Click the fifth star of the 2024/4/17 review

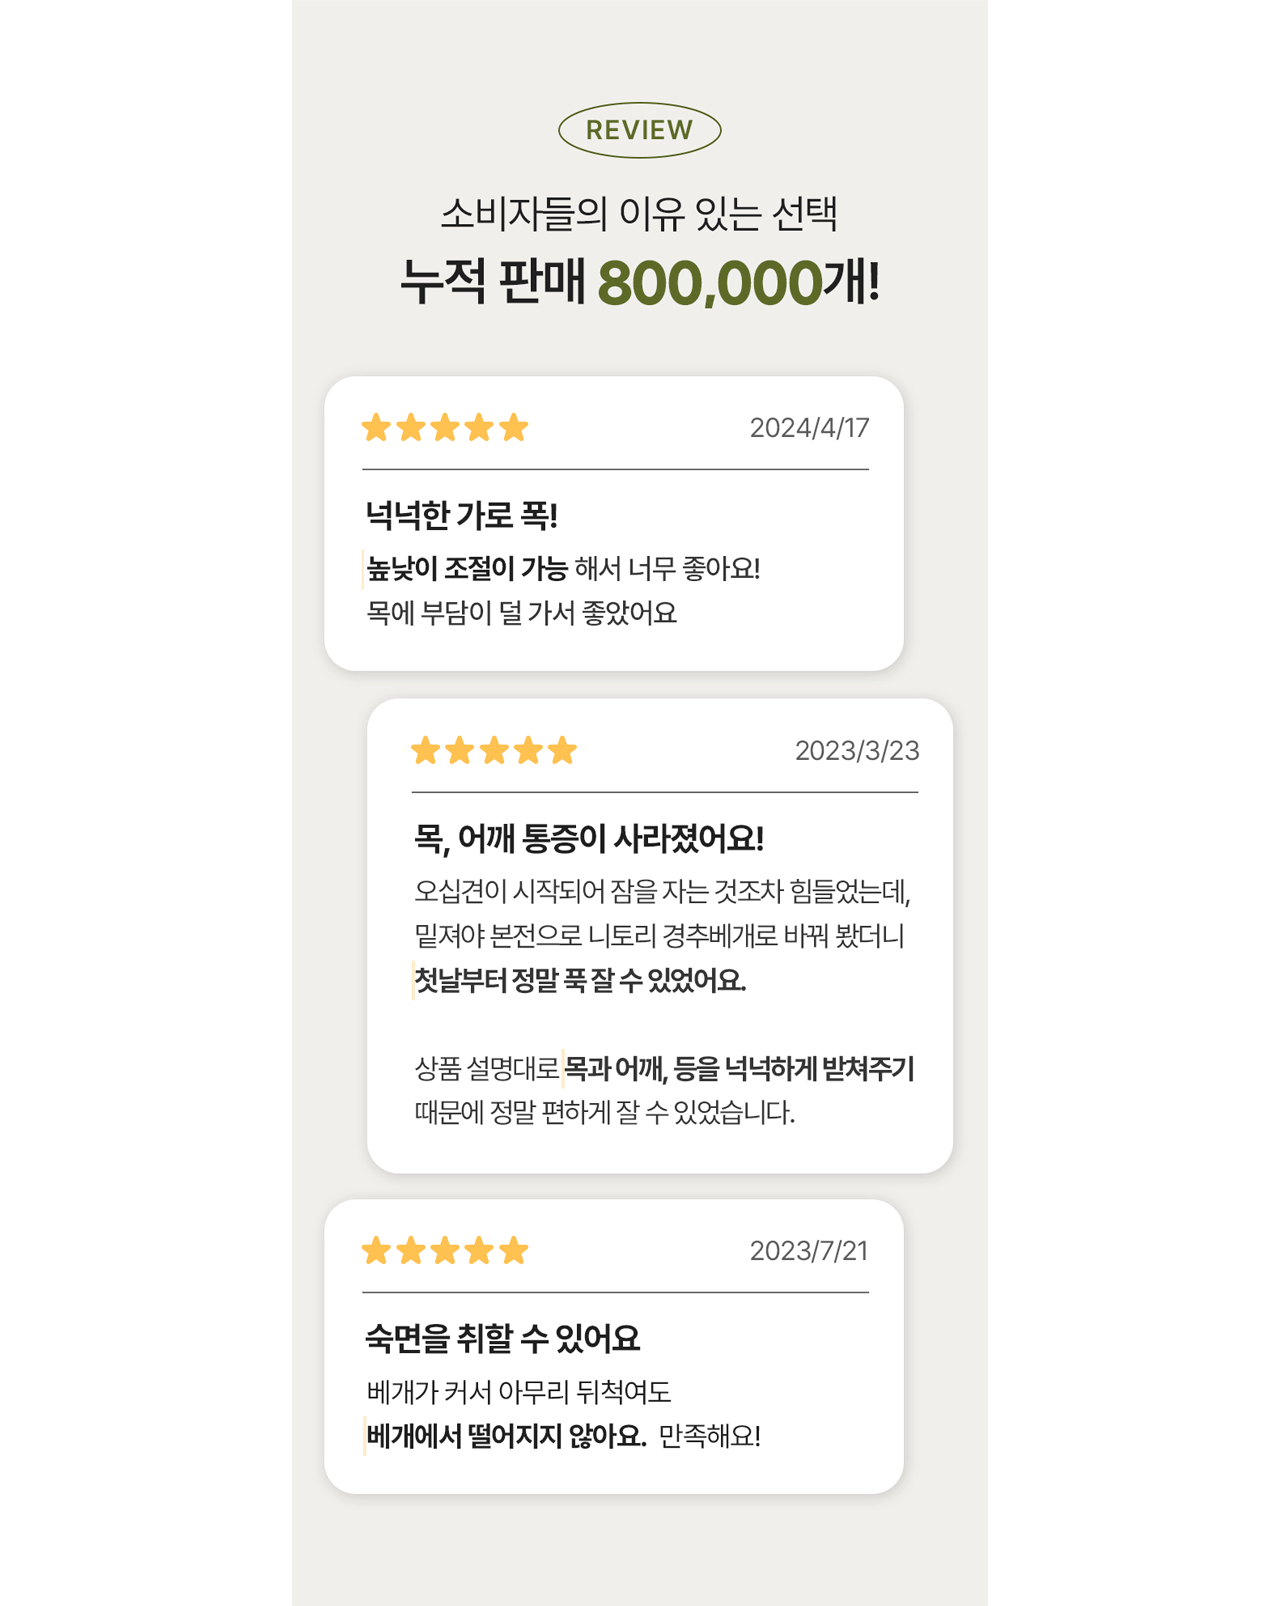(513, 428)
